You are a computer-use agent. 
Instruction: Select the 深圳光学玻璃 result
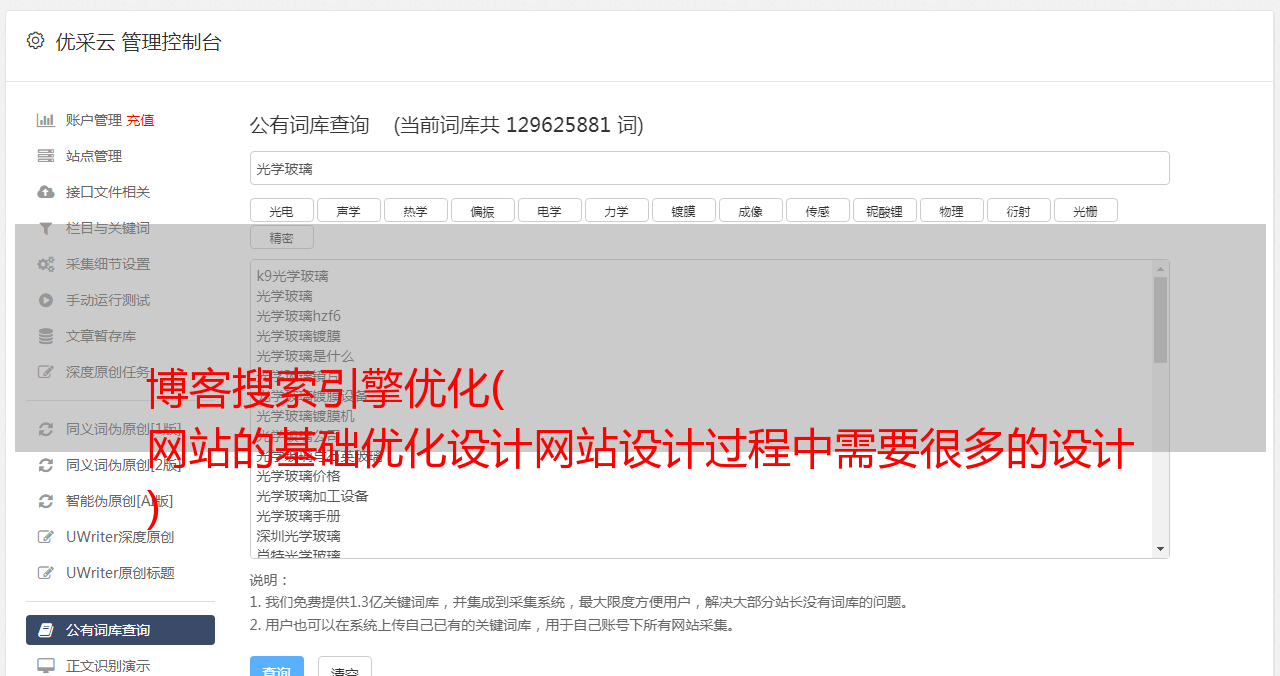click(298, 536)
